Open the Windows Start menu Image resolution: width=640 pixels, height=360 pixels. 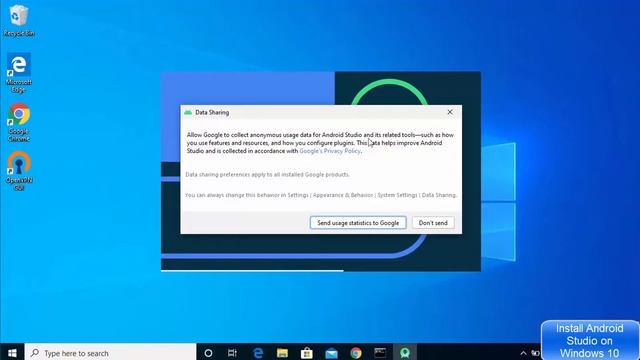click(12, 353)
